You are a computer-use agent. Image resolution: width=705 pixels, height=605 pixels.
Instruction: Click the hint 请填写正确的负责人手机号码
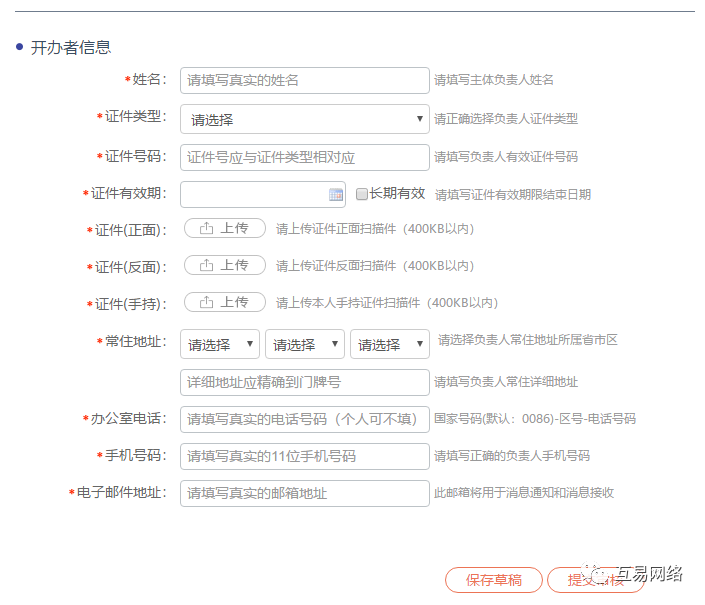pos(511,456)
